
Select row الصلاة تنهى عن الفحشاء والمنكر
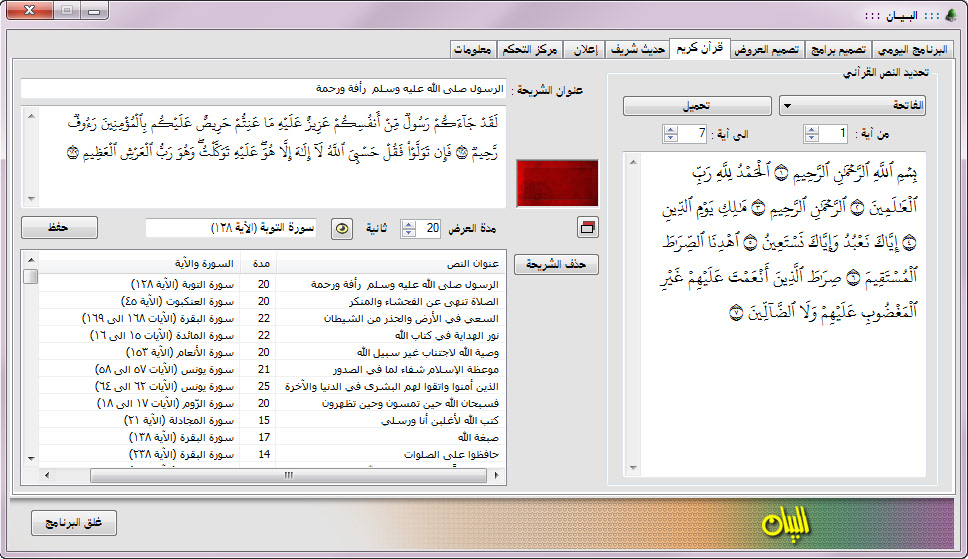[272, 301]
